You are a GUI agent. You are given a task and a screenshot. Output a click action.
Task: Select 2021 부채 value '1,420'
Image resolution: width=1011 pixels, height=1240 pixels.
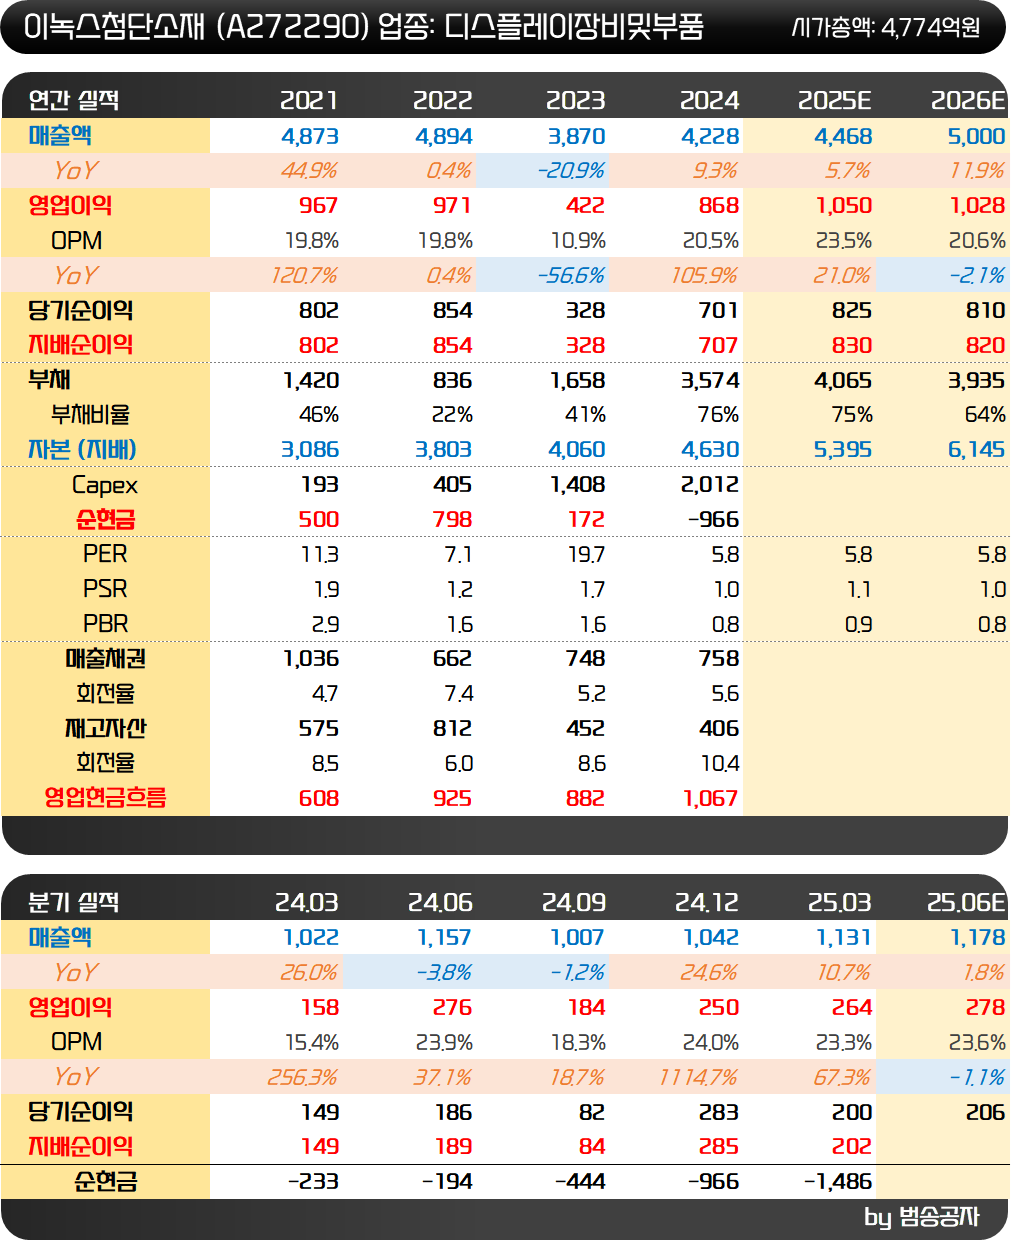pyautogui.click(x=311, y=380)
